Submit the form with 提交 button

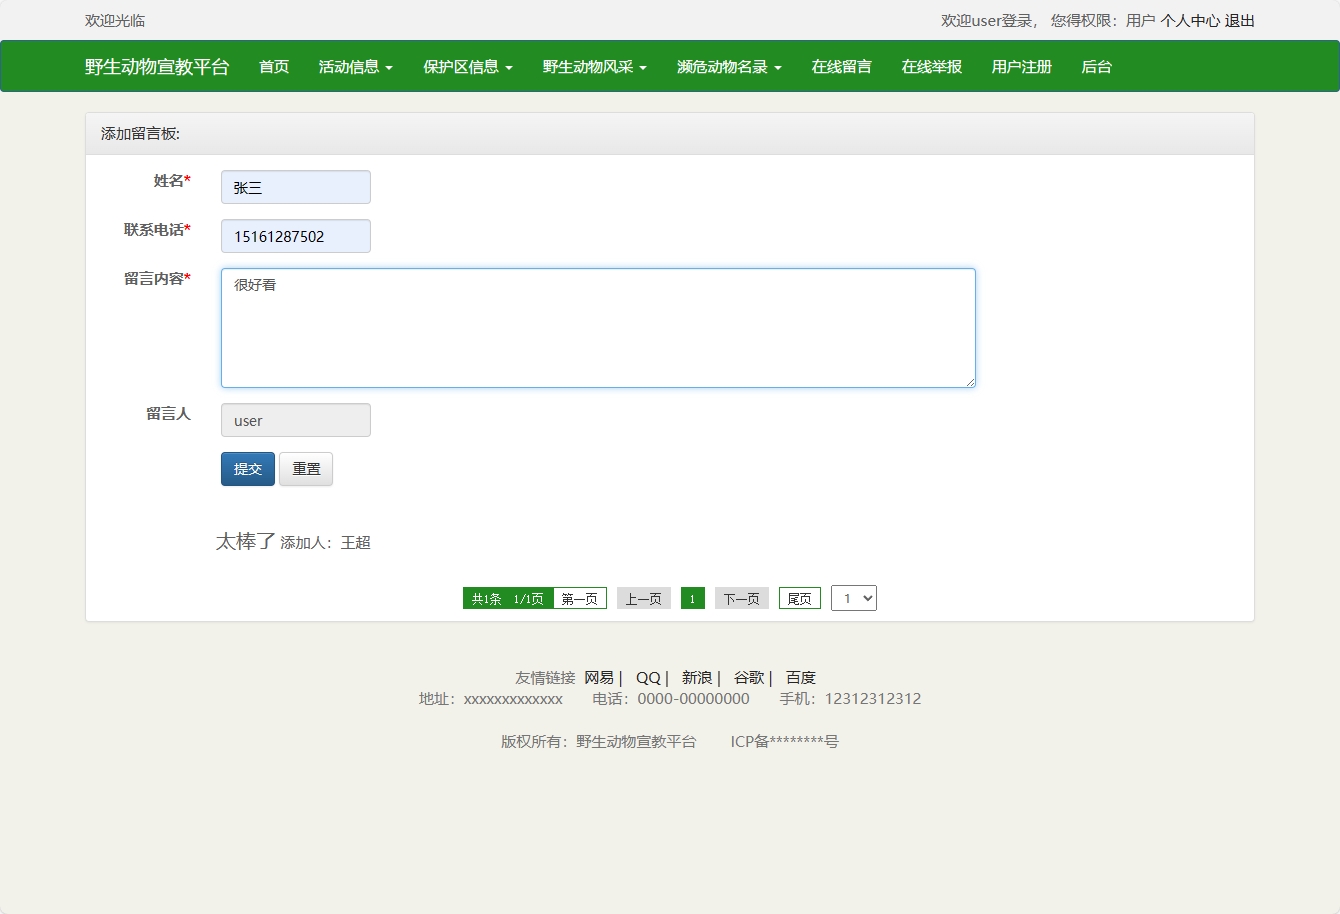click(247, 469)
